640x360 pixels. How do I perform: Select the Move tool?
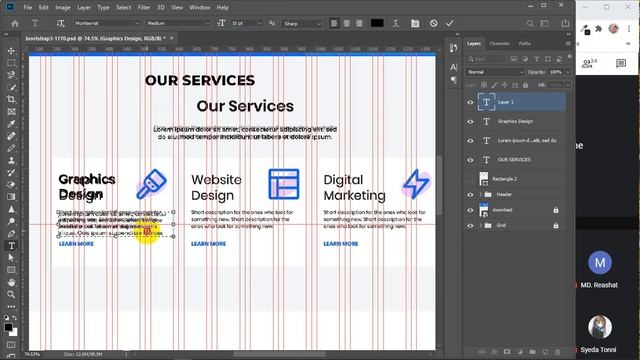coord(11,51)
